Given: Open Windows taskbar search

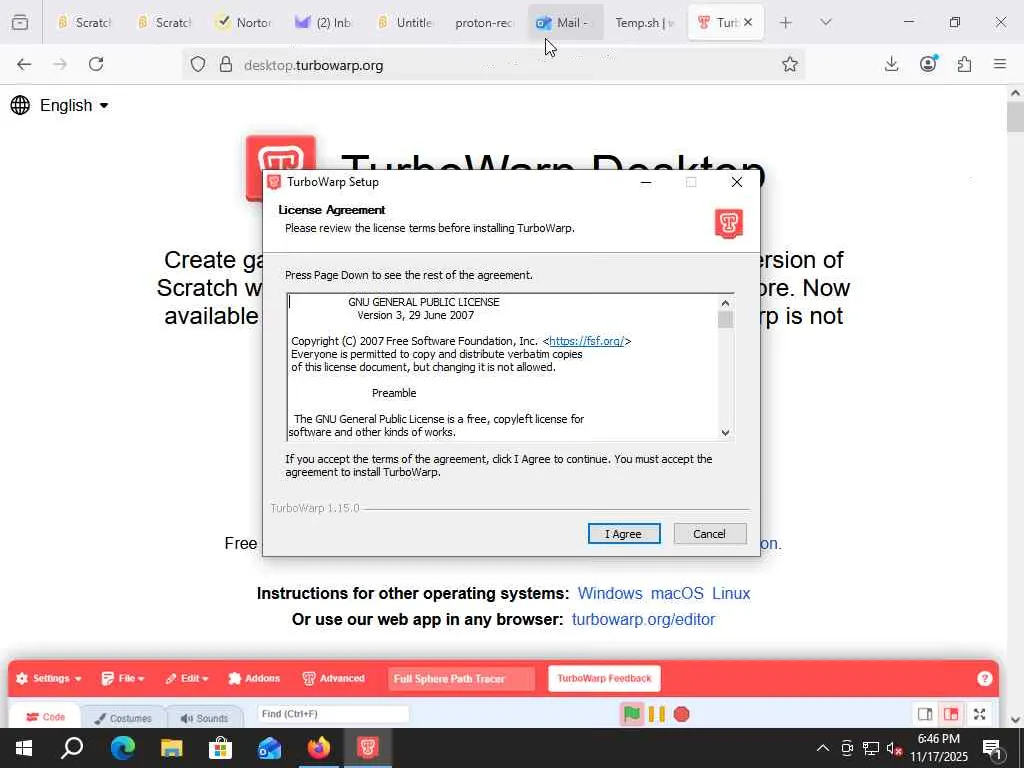Looking at the screenshot, I should pos(72,748).
